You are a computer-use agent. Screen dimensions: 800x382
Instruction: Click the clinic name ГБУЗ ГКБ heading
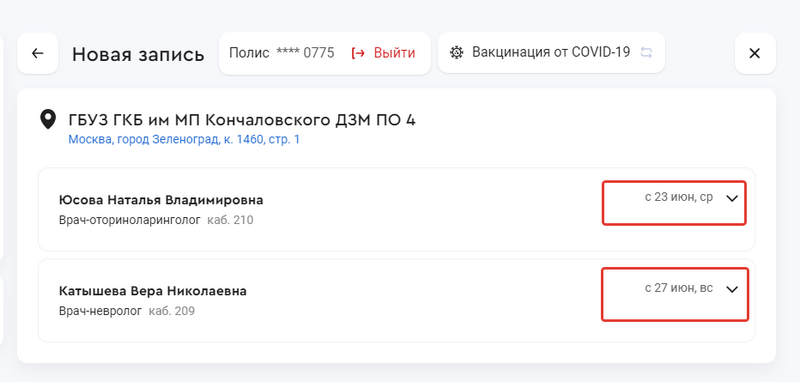pos(242,120)
